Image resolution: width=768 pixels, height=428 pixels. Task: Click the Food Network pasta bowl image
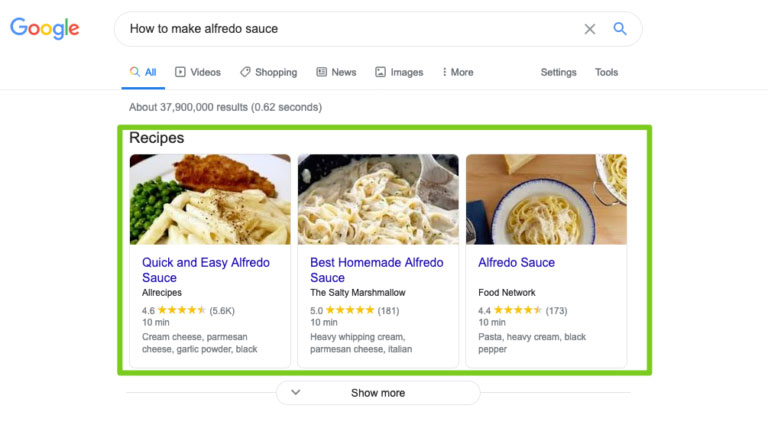click(x=546, y=199)
